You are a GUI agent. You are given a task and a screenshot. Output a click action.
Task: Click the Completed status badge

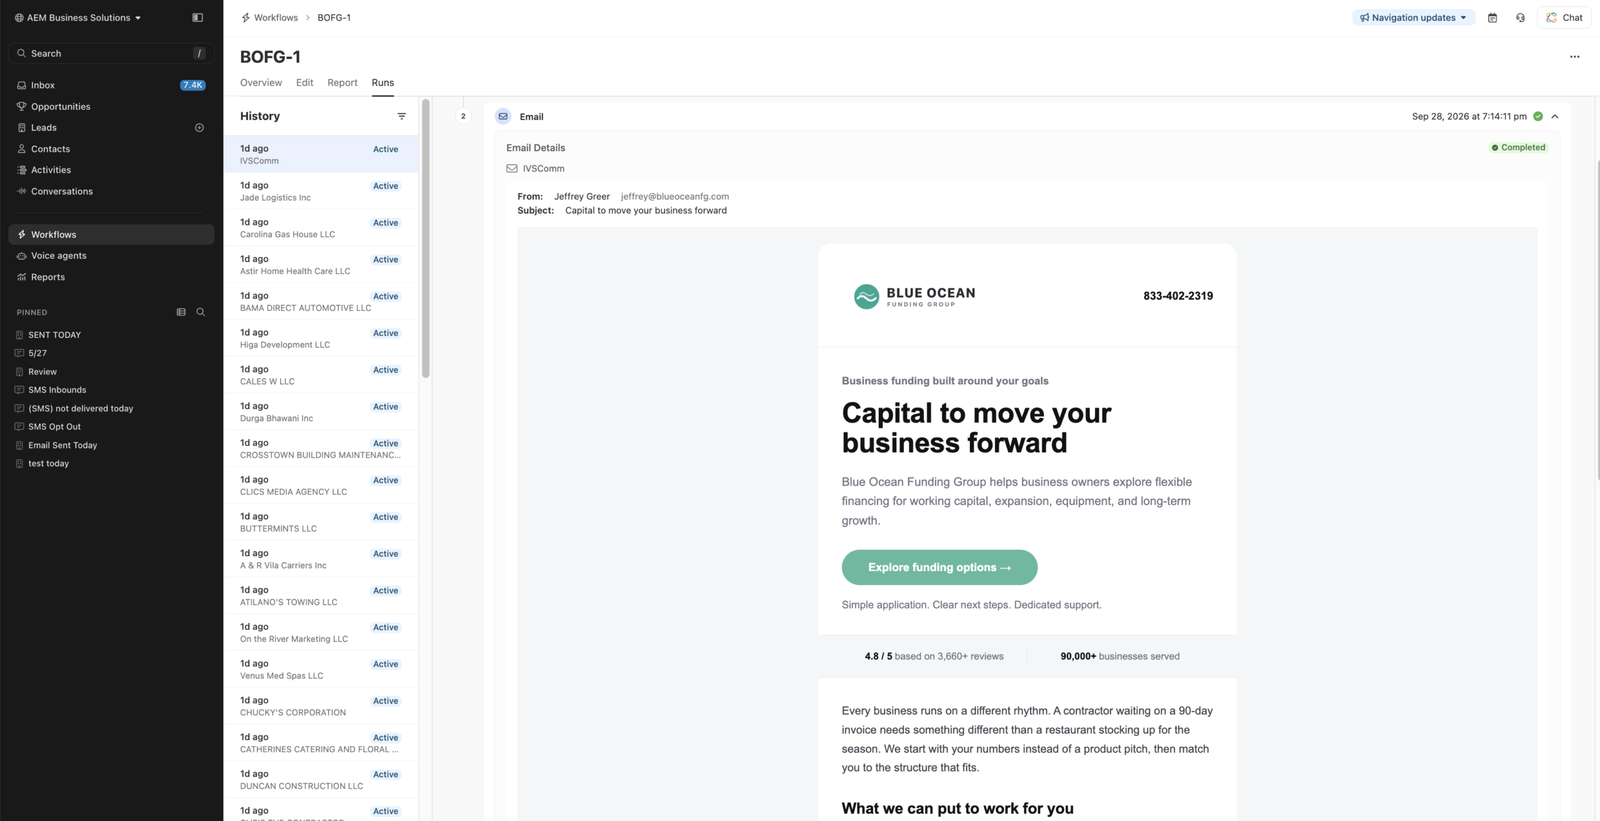pos(1518,147)
